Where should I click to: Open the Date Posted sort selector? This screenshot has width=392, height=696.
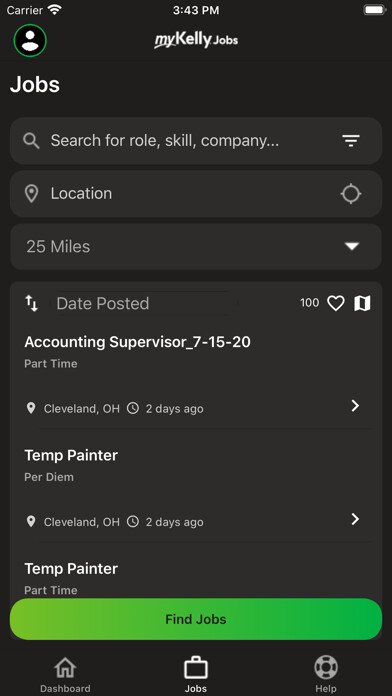[142, 304]
